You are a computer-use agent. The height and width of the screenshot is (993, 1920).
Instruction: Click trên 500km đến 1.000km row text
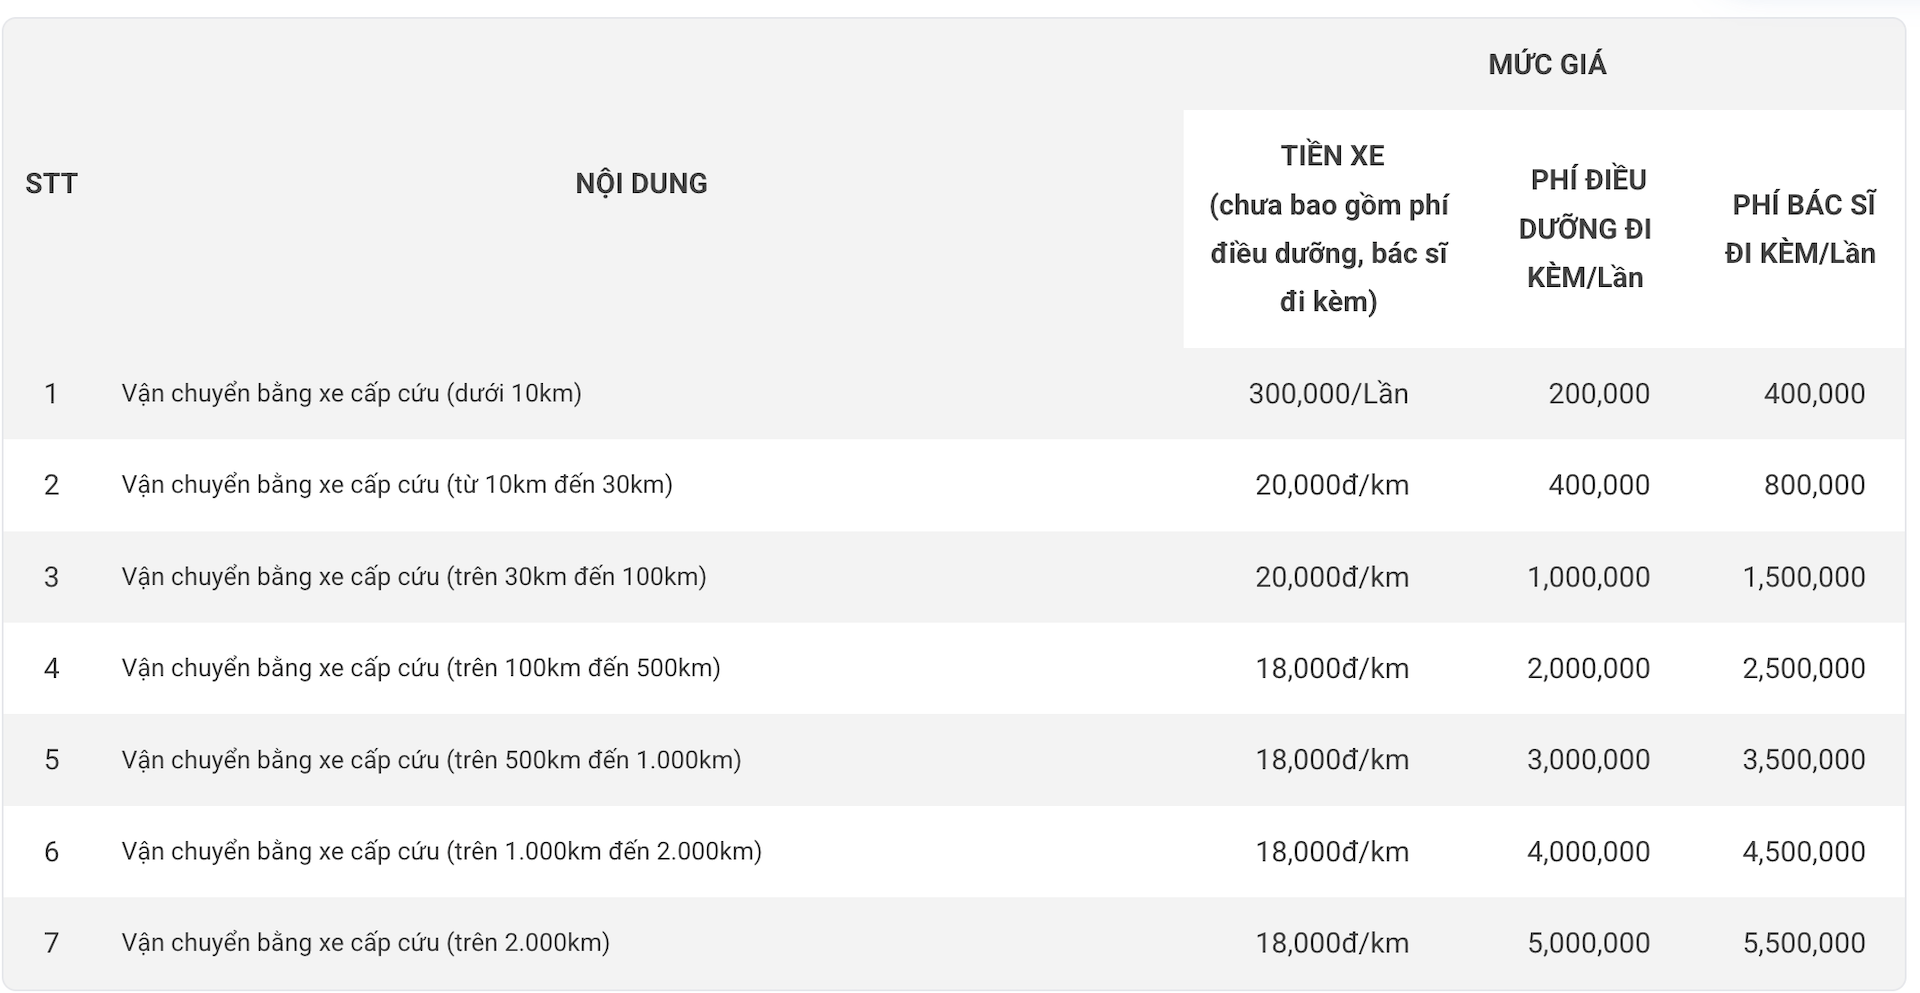point(432,760)
